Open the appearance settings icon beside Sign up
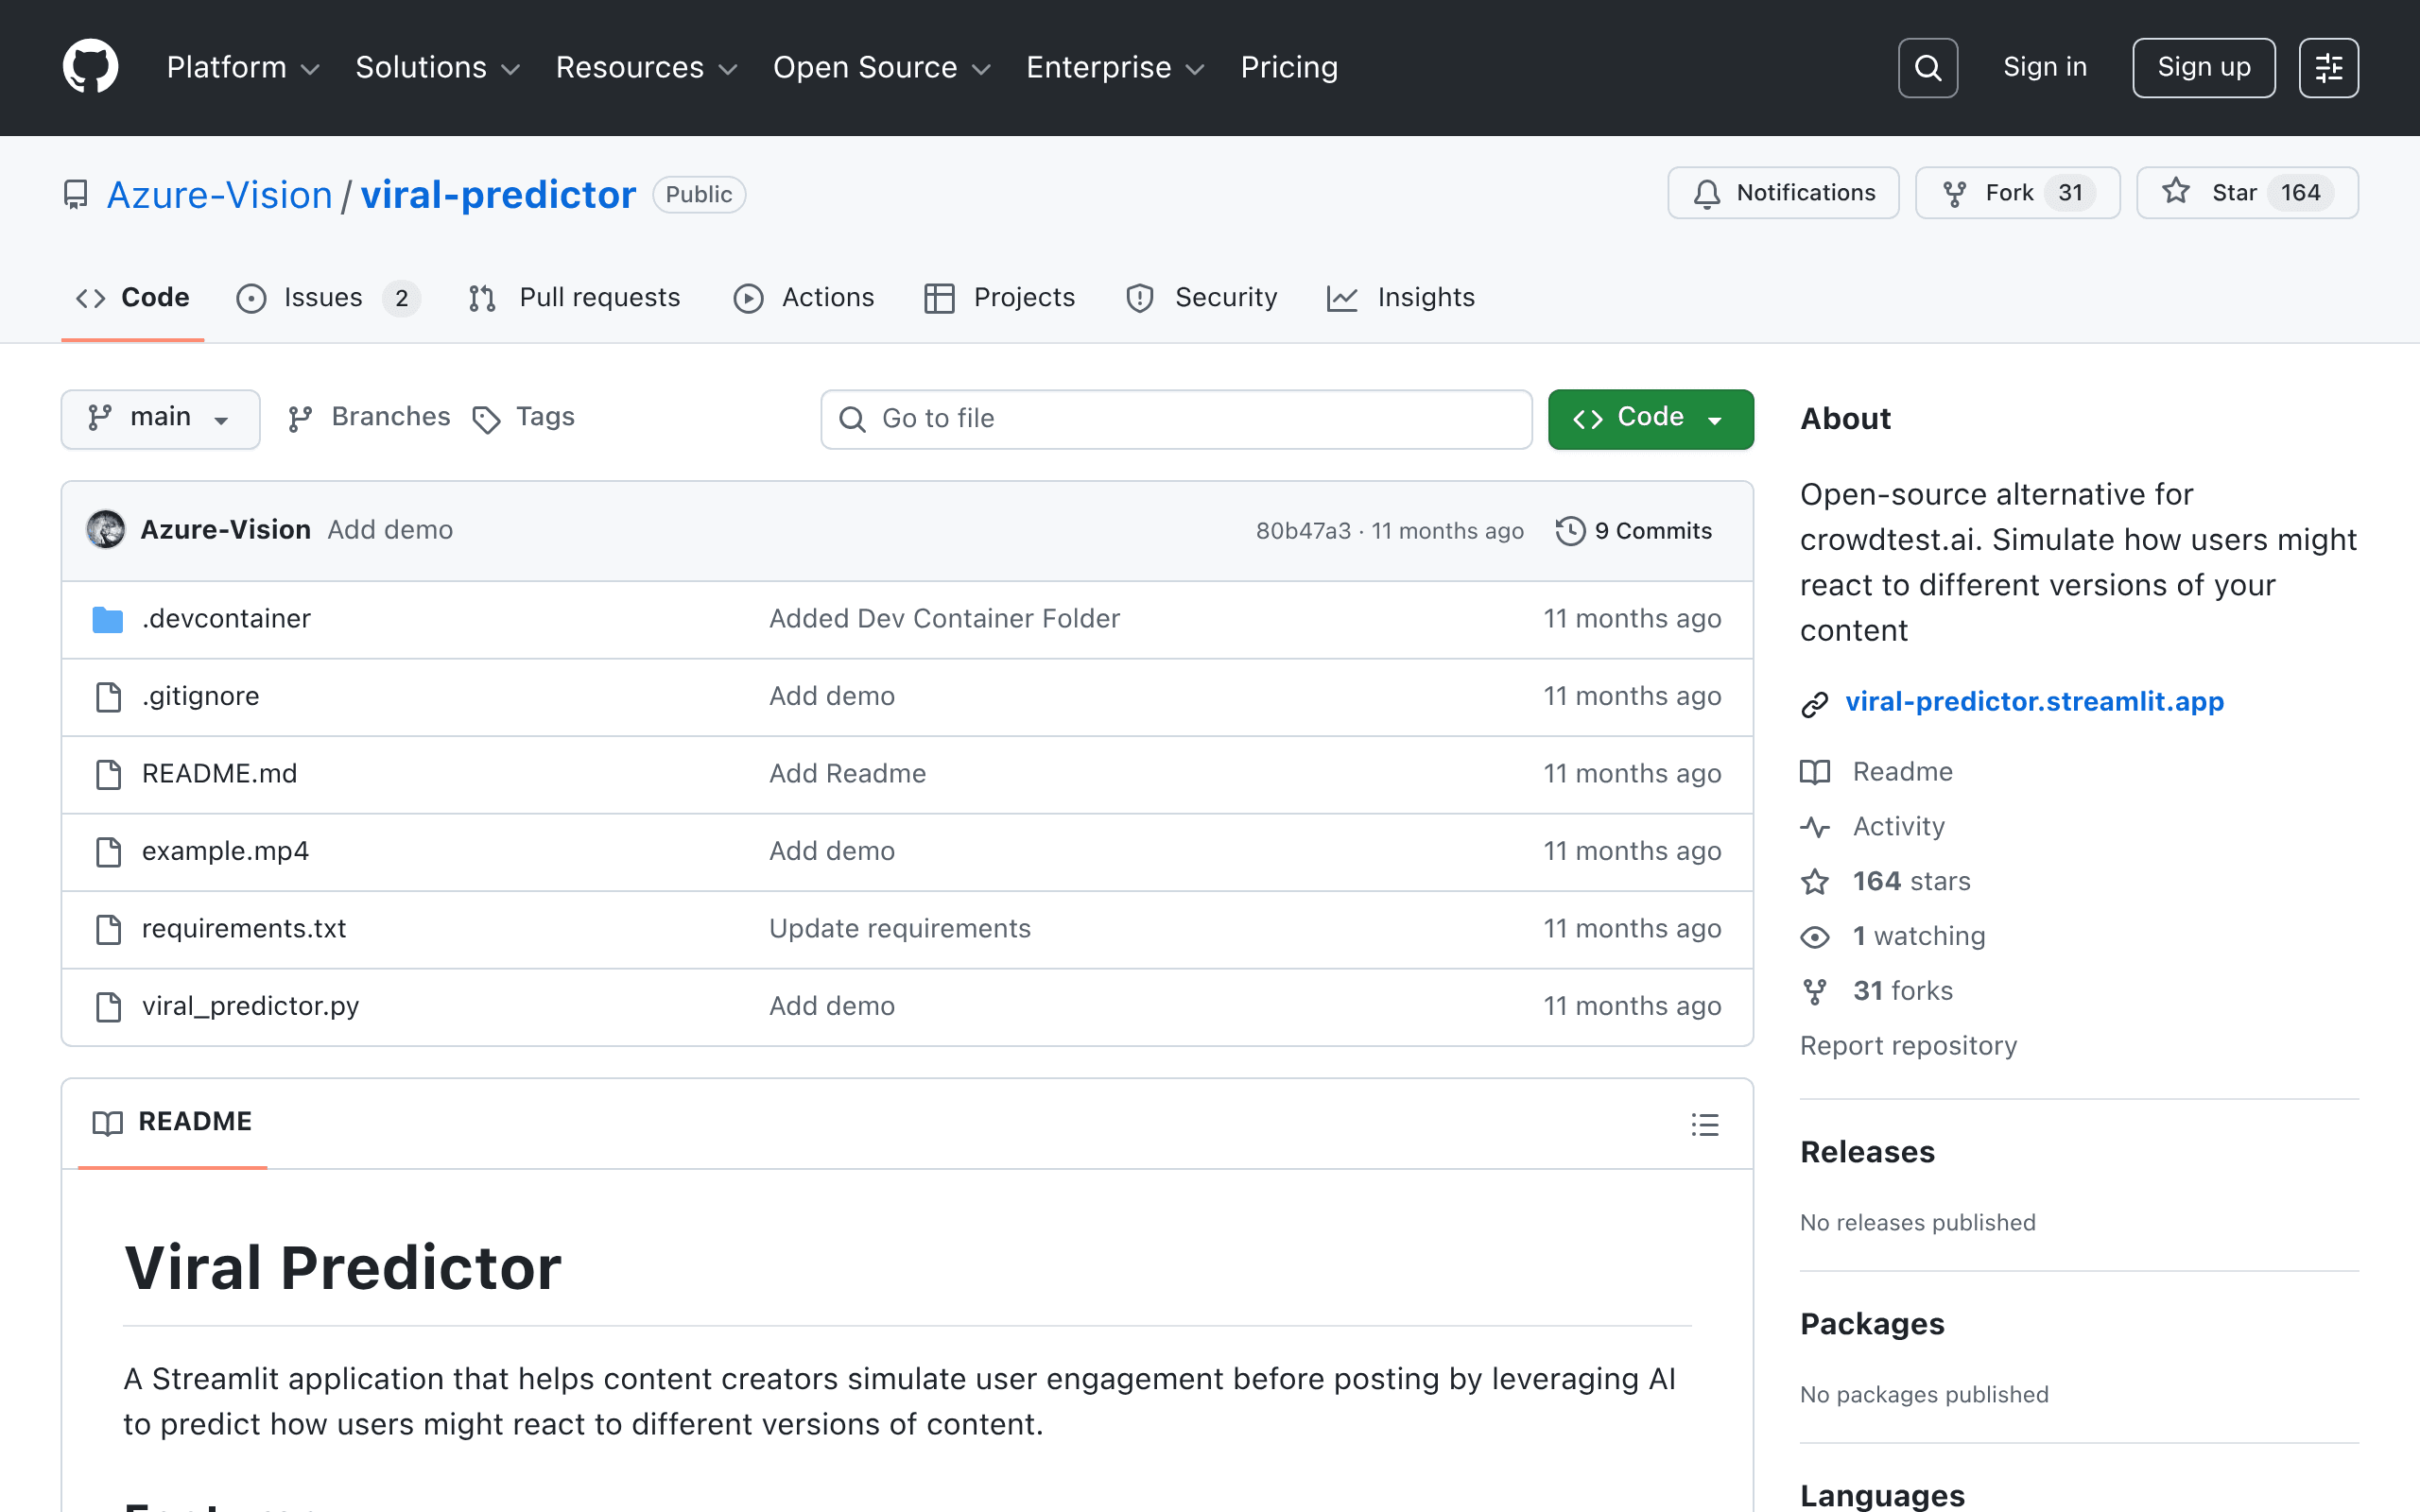Image resolution: width=2420 pixels, height=1512 pixels. pyautogui.click(x=2328, y=68)
